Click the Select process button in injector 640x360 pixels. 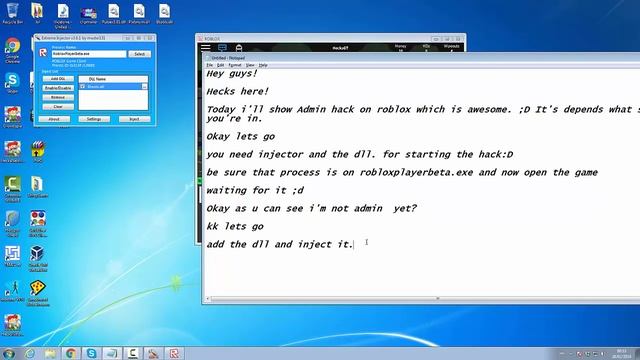point(140,54)
